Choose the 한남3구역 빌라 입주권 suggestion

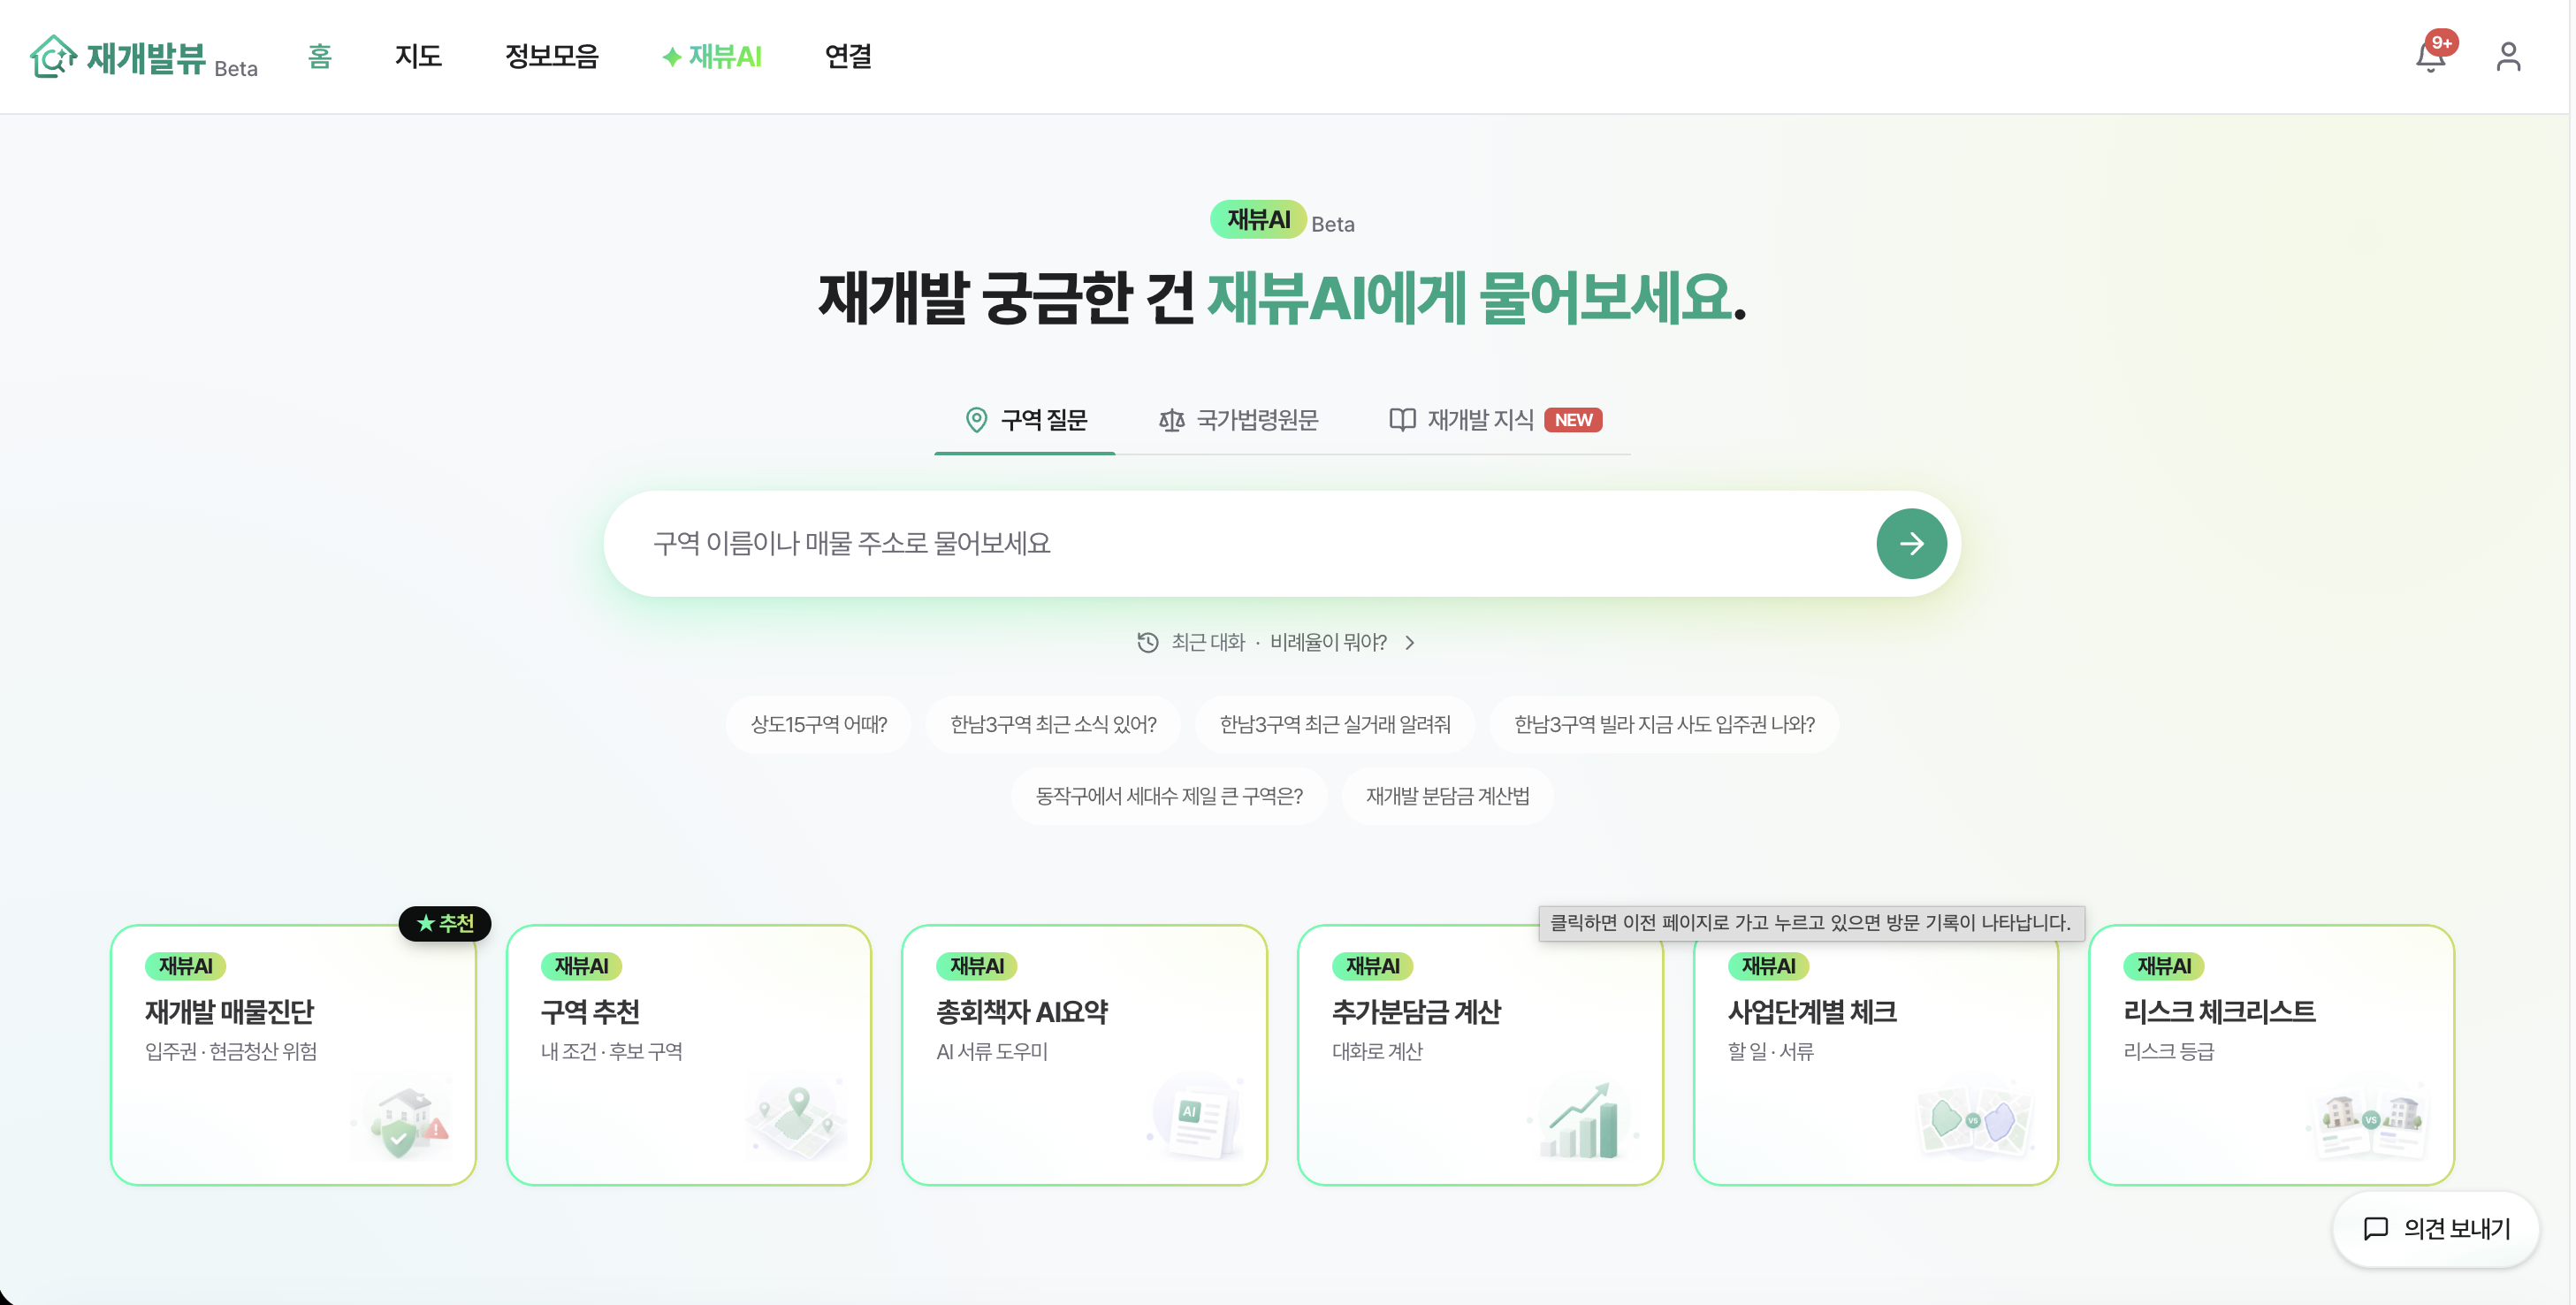point(1664,724)
